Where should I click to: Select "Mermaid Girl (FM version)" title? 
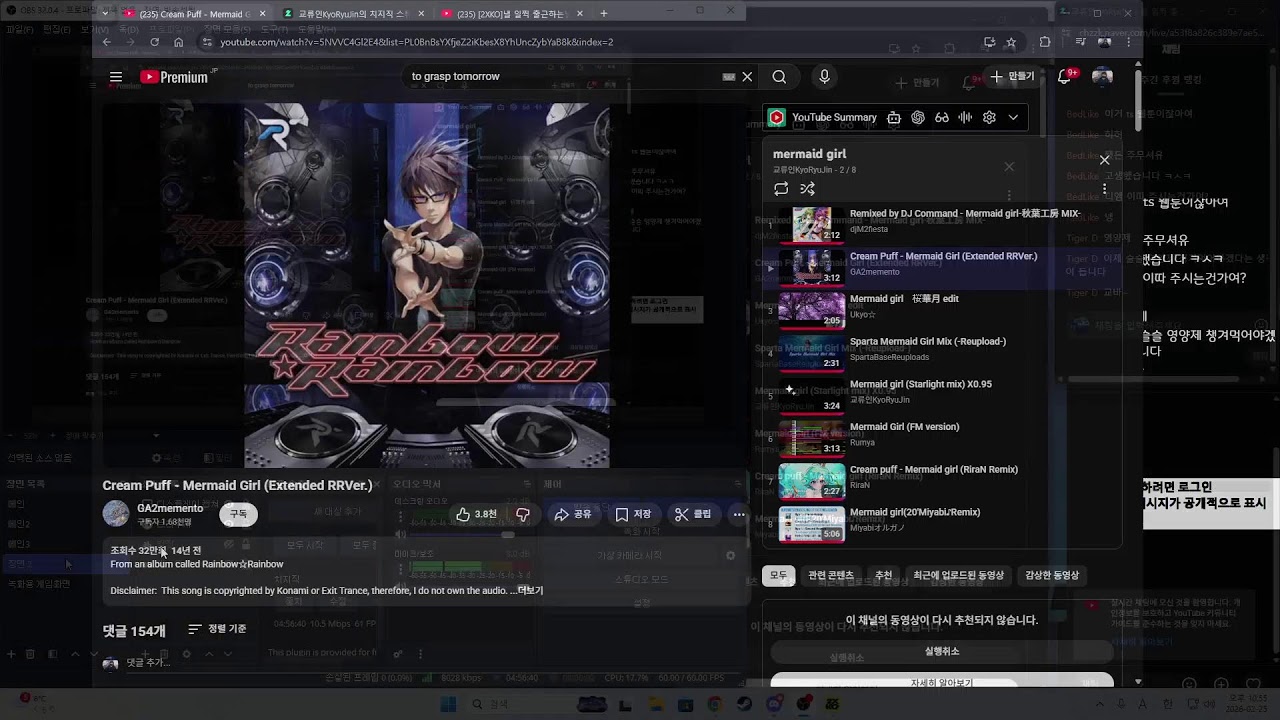904,427
